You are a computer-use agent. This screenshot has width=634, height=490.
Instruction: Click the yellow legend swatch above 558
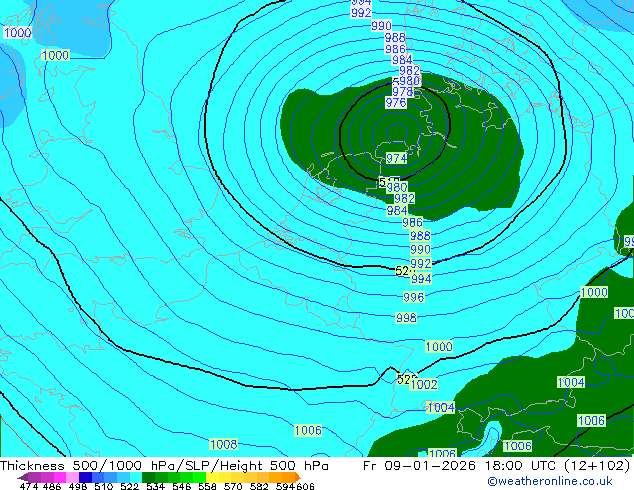click(x=212, y=477)
